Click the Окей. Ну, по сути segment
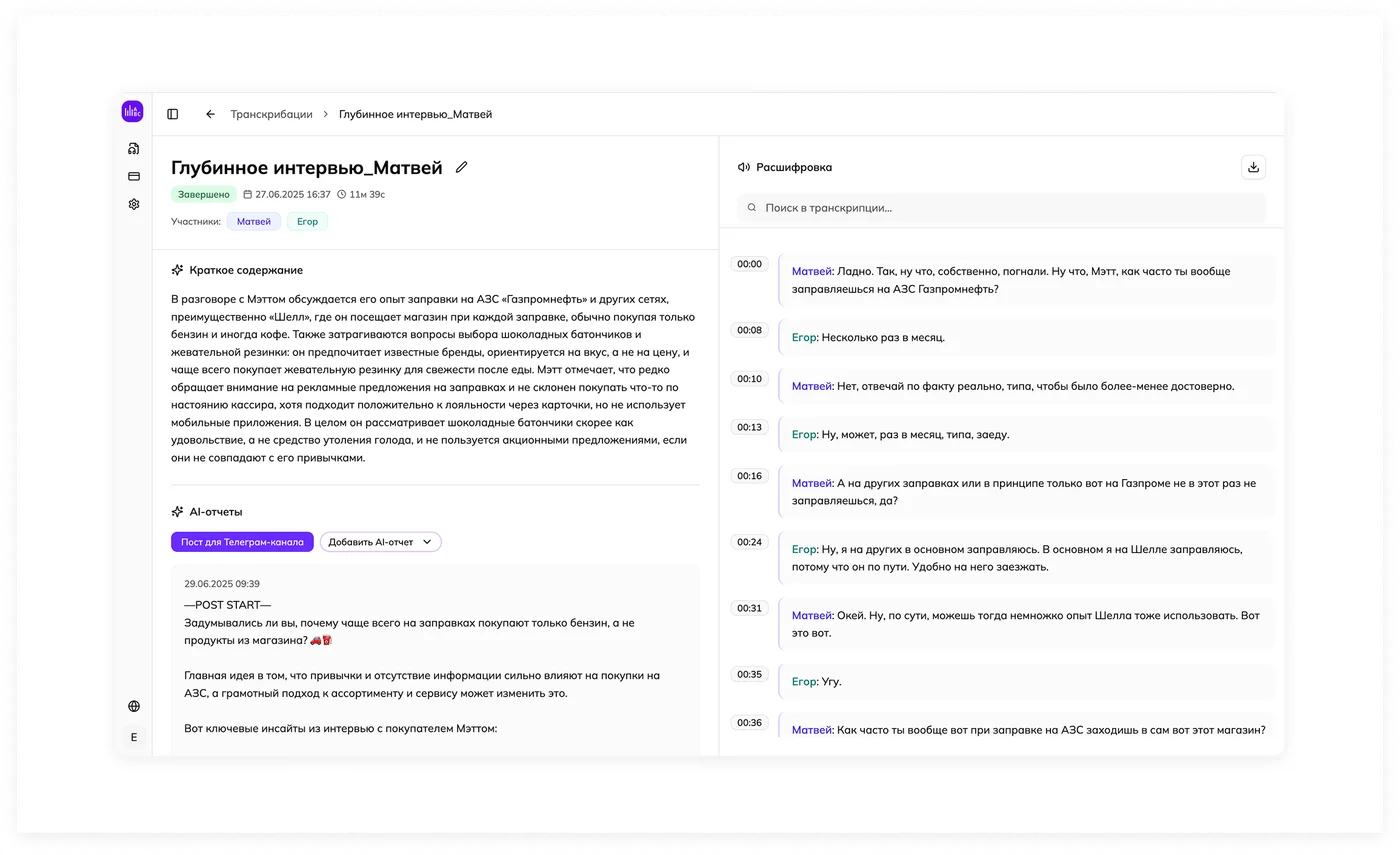 pos(1026,624)
